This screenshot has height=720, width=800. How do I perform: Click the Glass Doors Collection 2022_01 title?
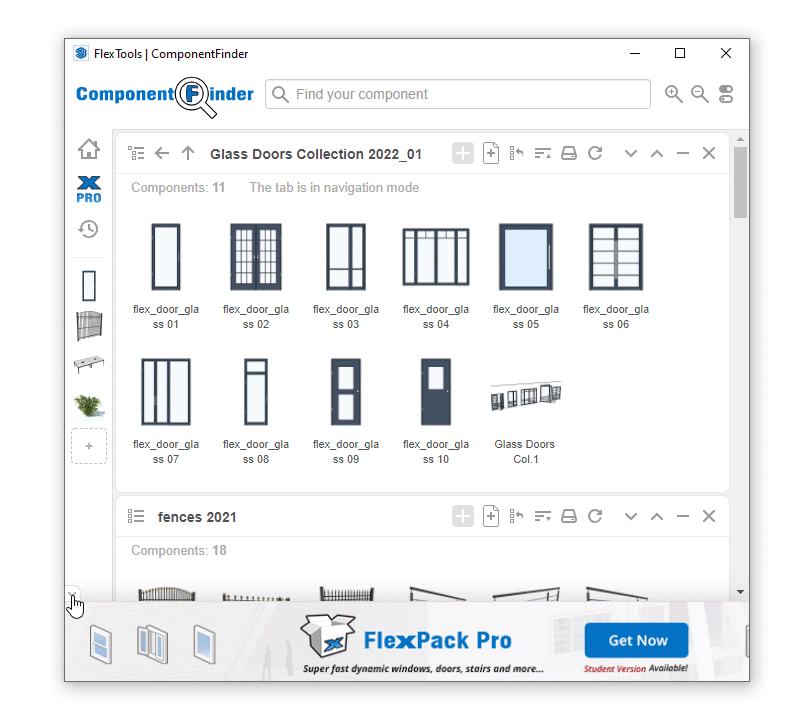[x=316, y=154]
